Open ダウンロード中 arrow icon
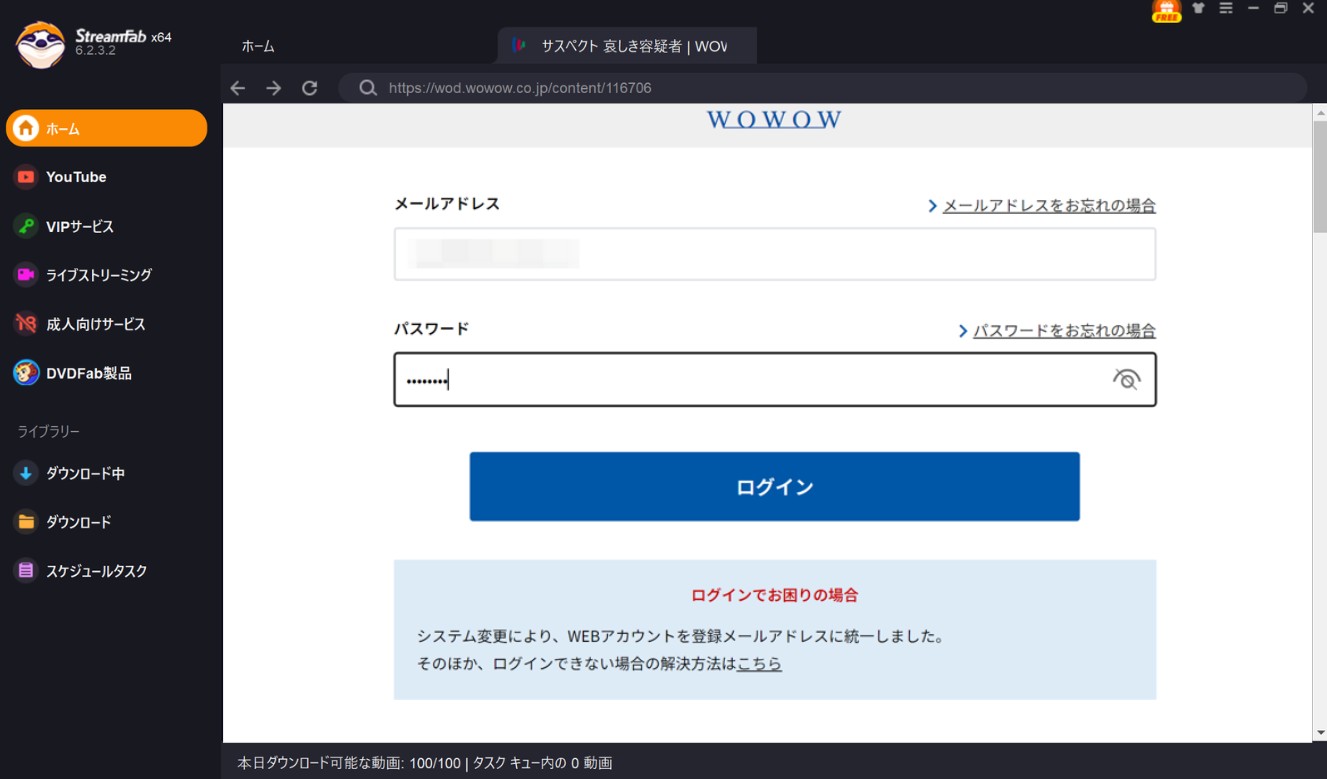1327x779 pixels. pyautogui.click(x=26, y=473)
